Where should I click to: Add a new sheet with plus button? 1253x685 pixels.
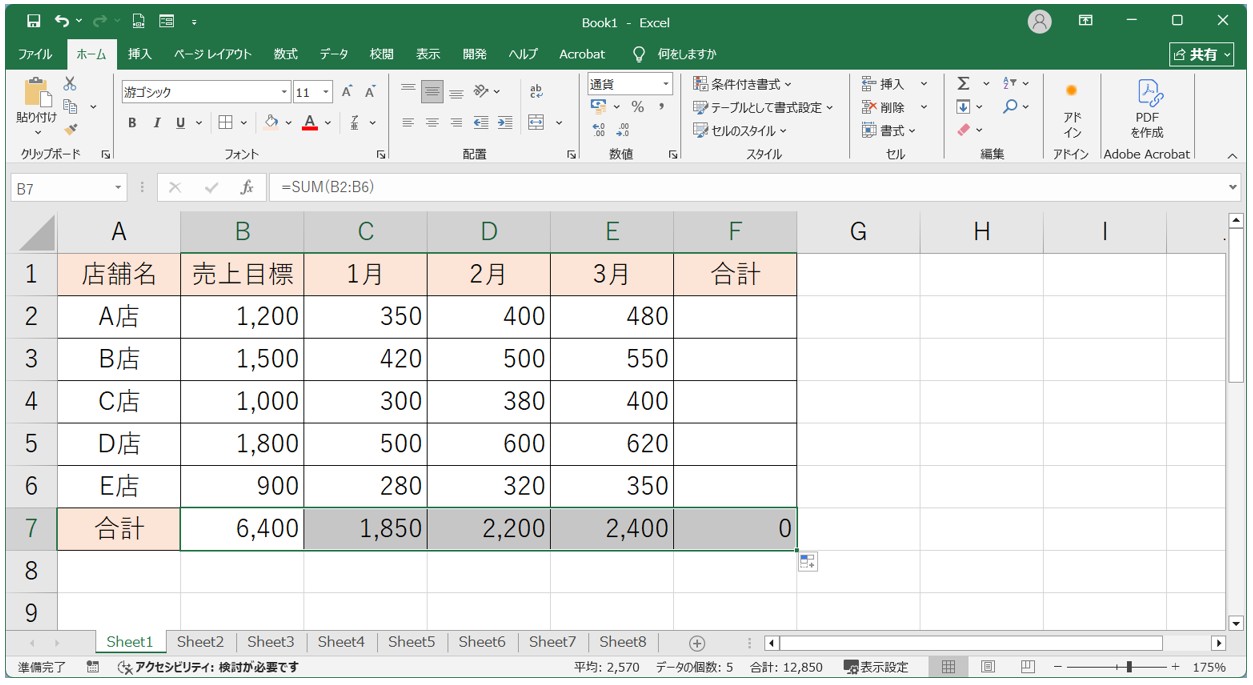pyautogui.click(x=697, y=643)
